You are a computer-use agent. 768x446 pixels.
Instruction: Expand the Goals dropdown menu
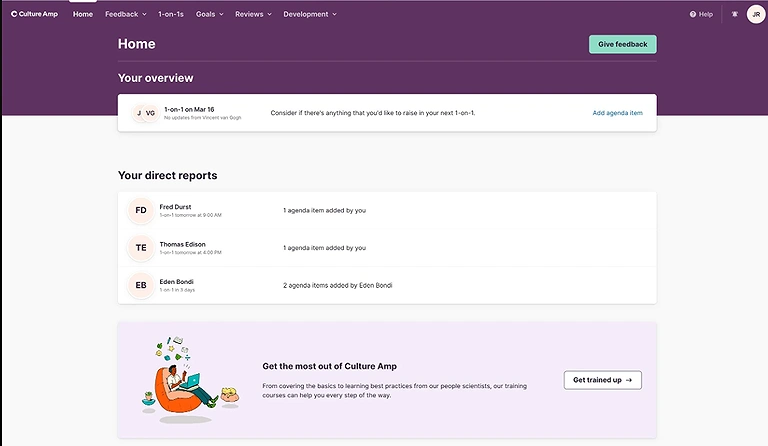[x=210, y=14]
